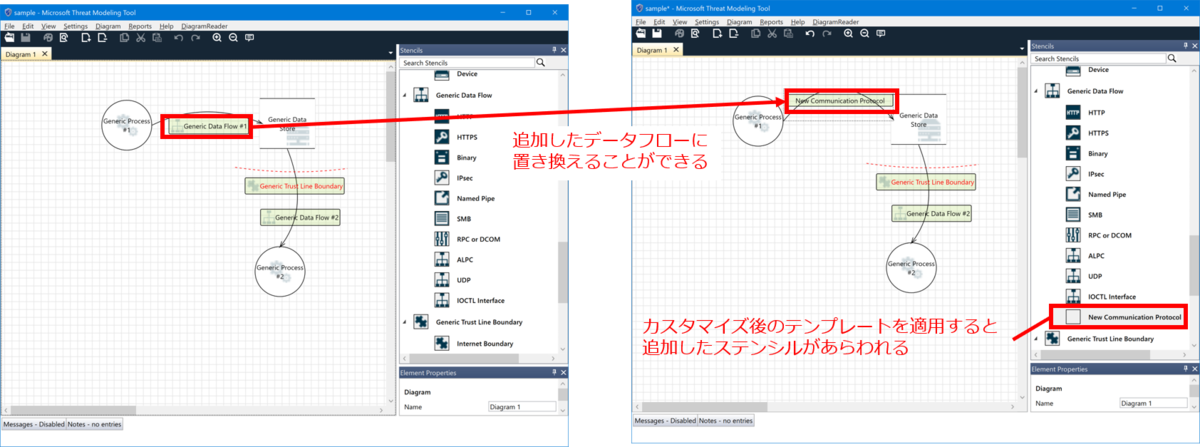Click Paste icon in right window toolbar
The width and height of the screenshot is (1200, 447).
(787, 33)
